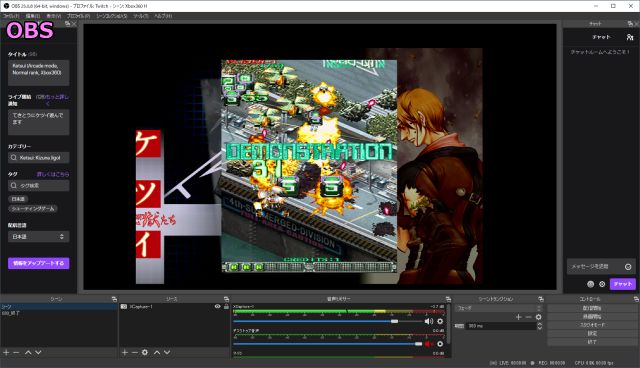The height and width of the screenshot is (368, 640).
Task: Close the stream info dock panel
Action: click(74, 24)
